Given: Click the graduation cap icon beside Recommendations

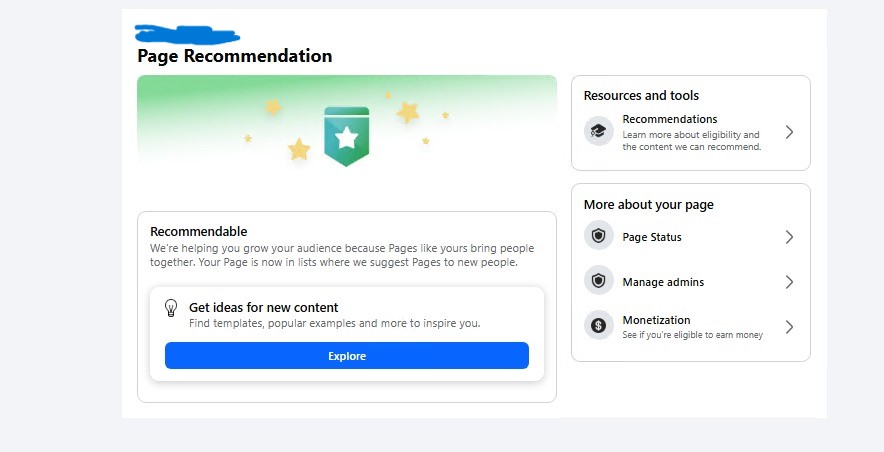Looking at the screenshot, I should click(x=598, y=131).
